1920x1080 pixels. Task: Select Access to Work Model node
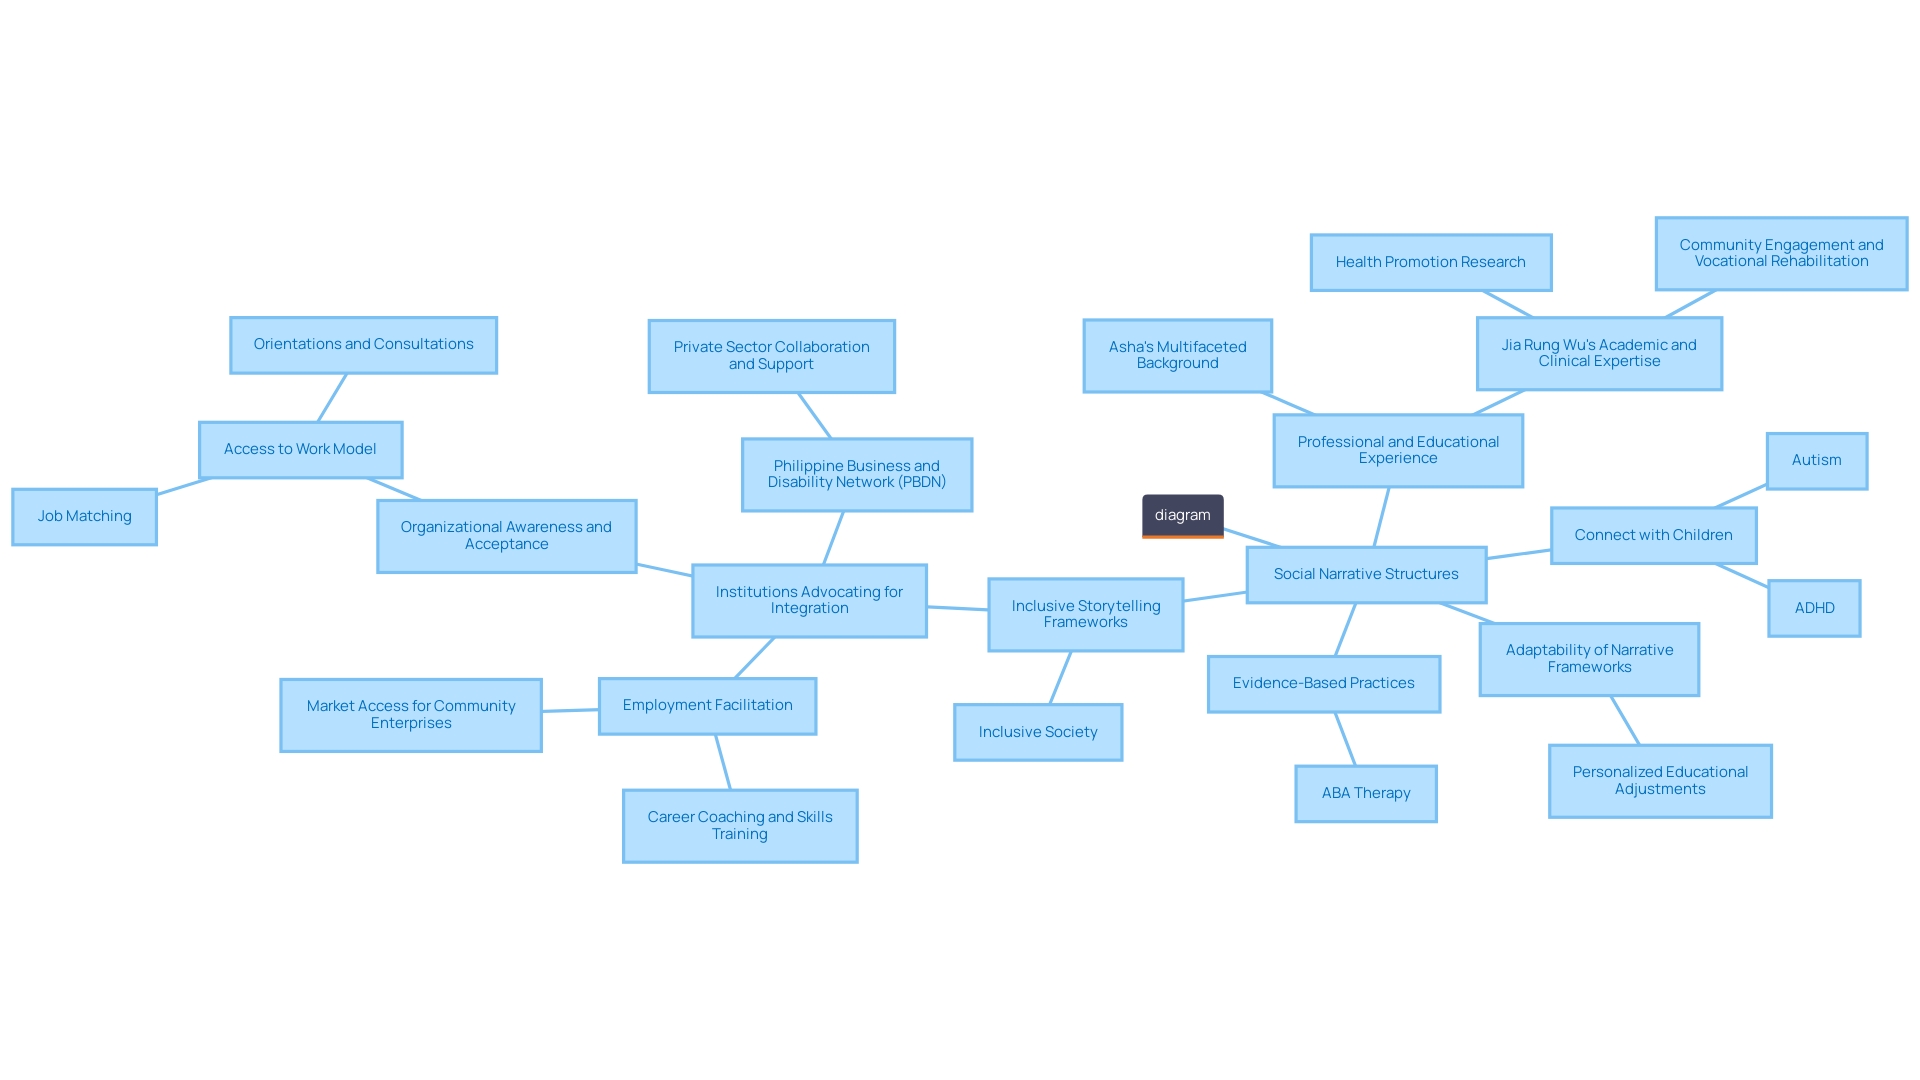click(x=302, y=447)
